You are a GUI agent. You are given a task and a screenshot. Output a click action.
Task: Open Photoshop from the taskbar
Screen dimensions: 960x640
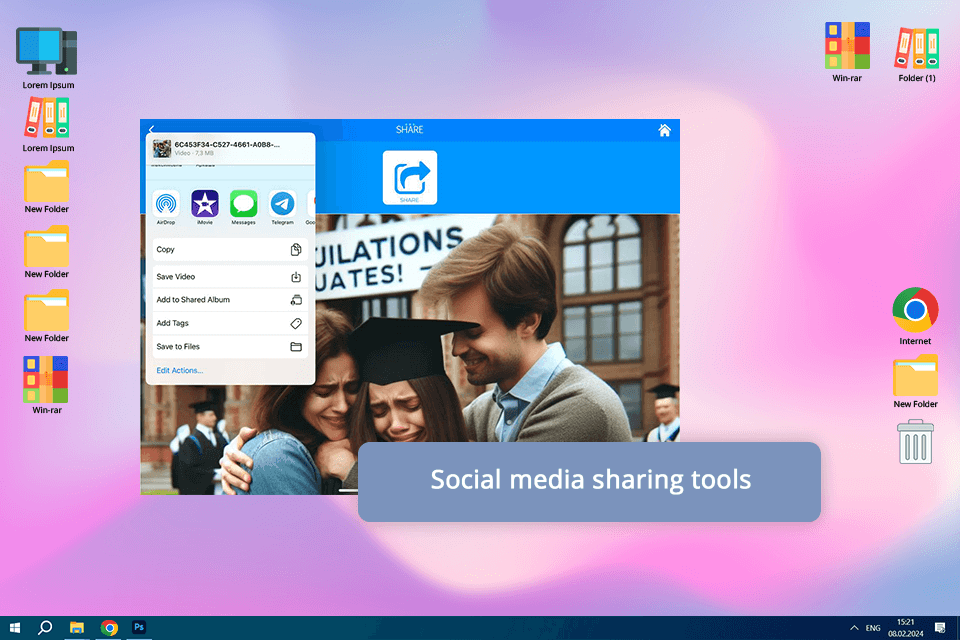click(139, 628)
